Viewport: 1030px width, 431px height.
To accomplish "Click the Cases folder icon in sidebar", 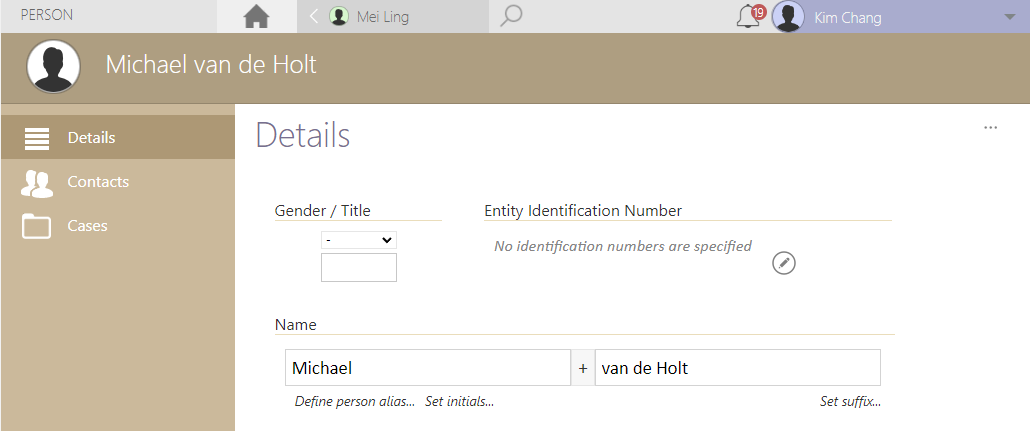I will point(37,226).
